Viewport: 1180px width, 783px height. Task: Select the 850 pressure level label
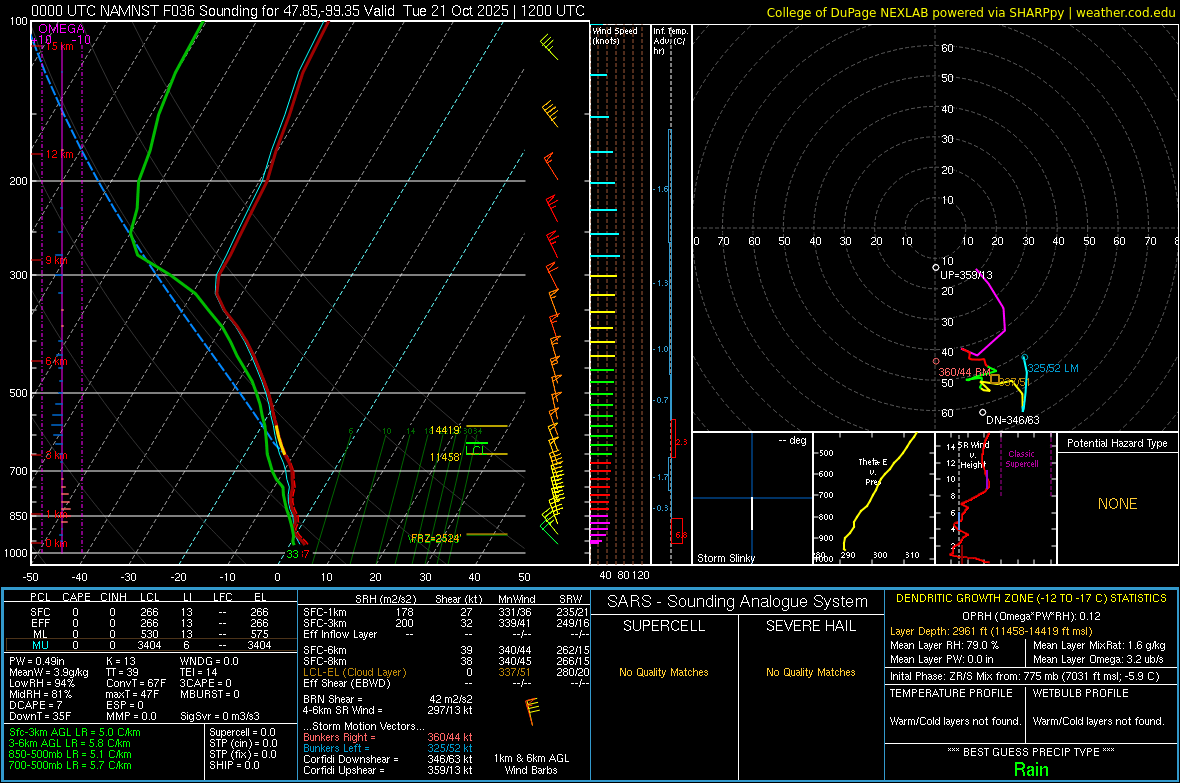(x=18, y=516)
